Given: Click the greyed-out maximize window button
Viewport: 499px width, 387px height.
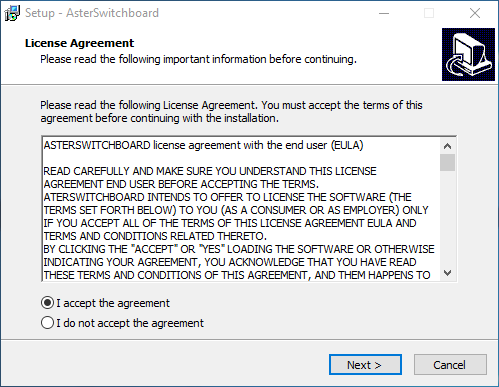Looking at the screenshot, I should click(429, 13).
